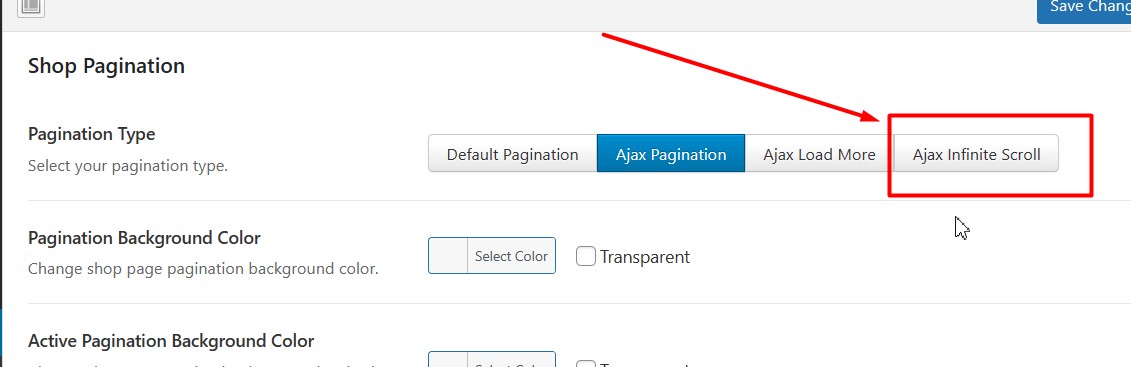The image size is (1131, 367).
Task: Select the Ajax Infinite Scroll option
Action: tap(977, 153)
